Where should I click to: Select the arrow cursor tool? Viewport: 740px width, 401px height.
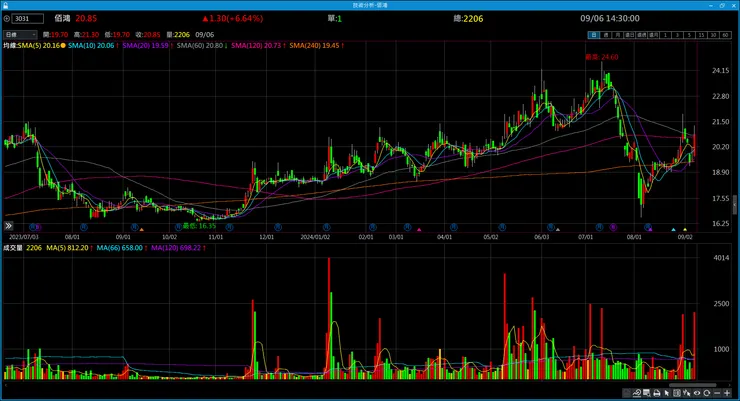point(667,393)
